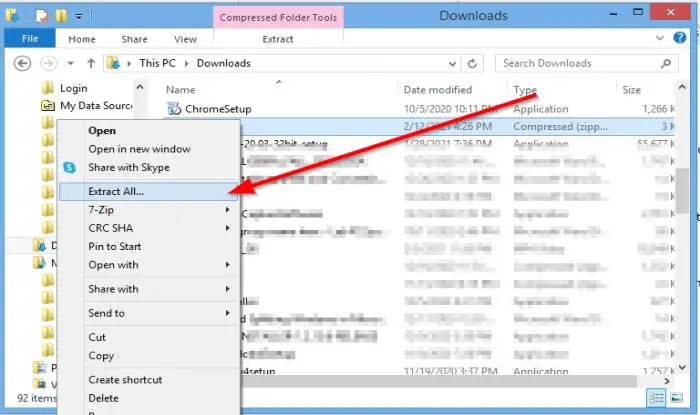Image resolution: width=700 pixels, height=415 pixels.
Task: Open the recent locations dropdown arrow
Action: click(71, 63)
